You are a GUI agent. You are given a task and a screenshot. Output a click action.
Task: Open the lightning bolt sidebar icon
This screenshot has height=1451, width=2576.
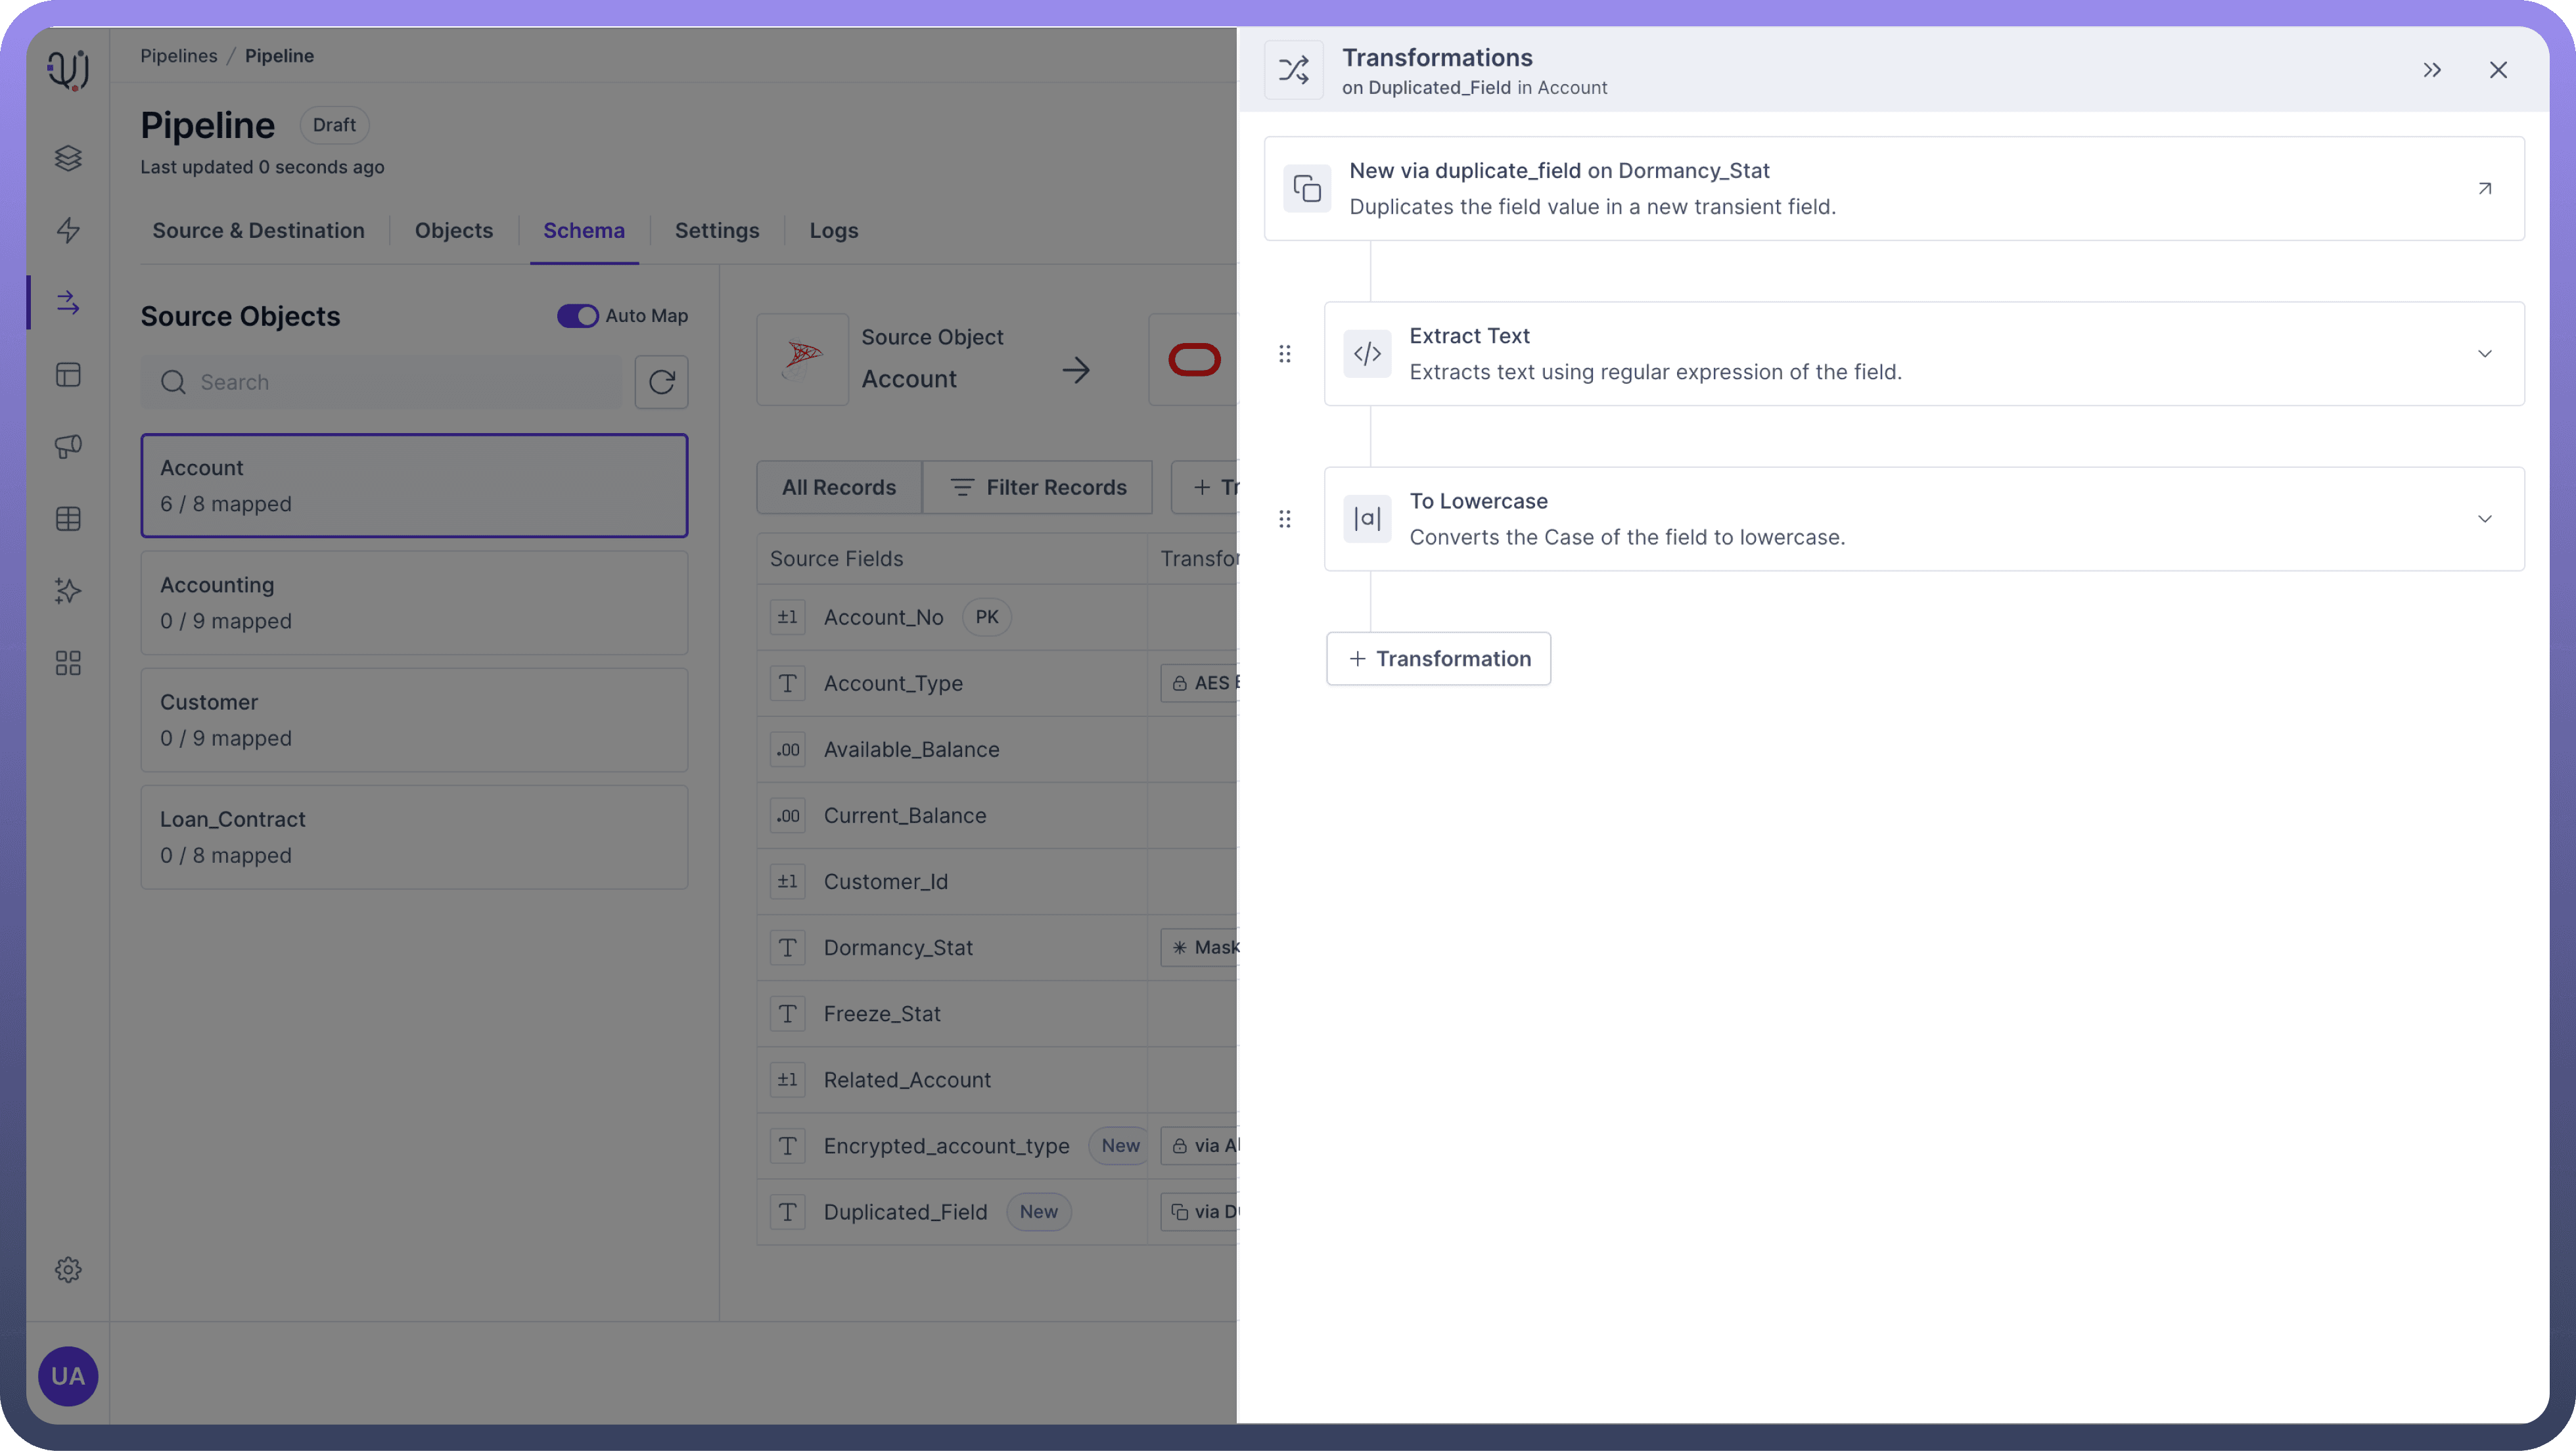68,230
